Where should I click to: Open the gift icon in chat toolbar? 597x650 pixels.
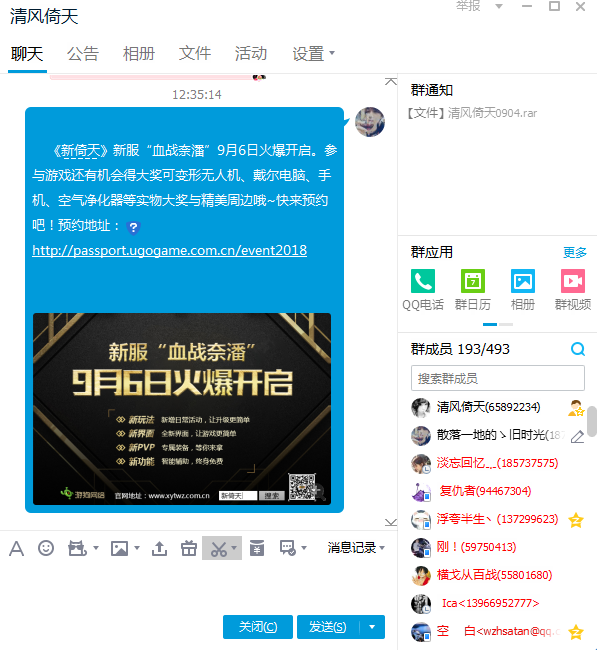click(x=189, y=548)
